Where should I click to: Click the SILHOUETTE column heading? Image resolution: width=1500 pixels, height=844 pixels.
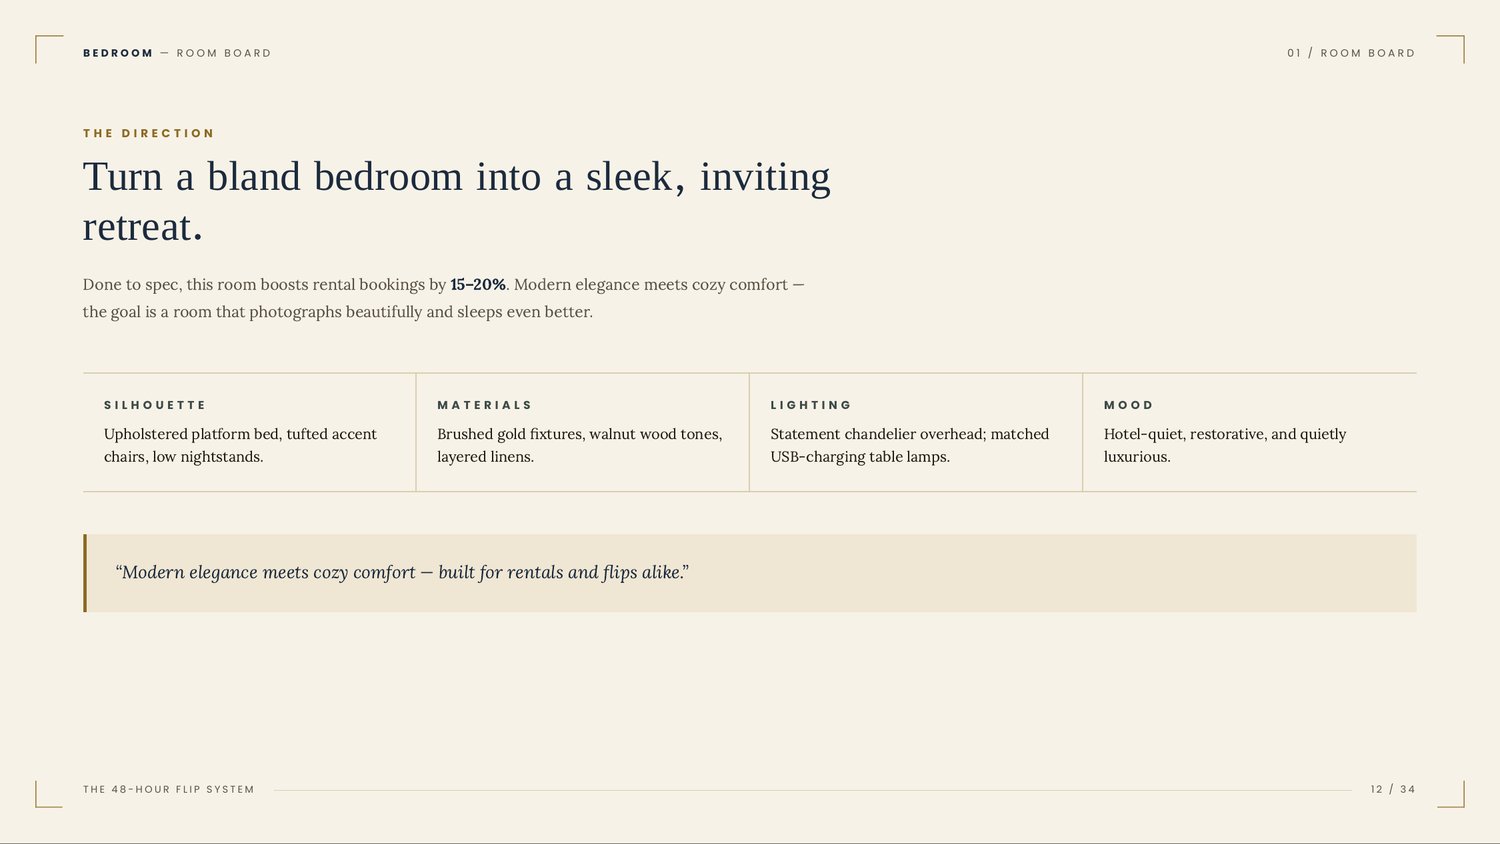pyautogui.click(x=155, y=405)
